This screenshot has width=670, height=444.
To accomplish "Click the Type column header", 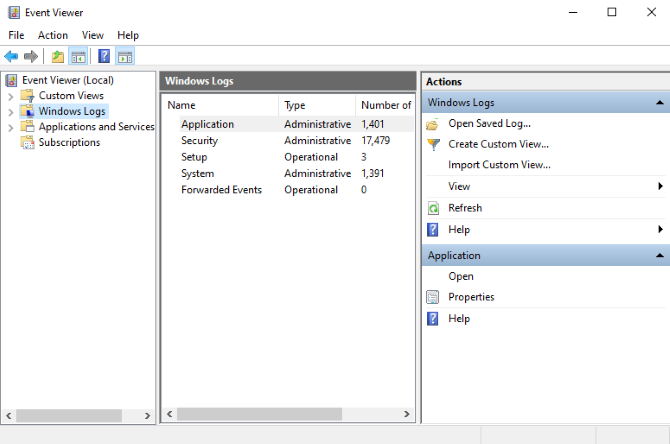I will (x=317, y=105).
